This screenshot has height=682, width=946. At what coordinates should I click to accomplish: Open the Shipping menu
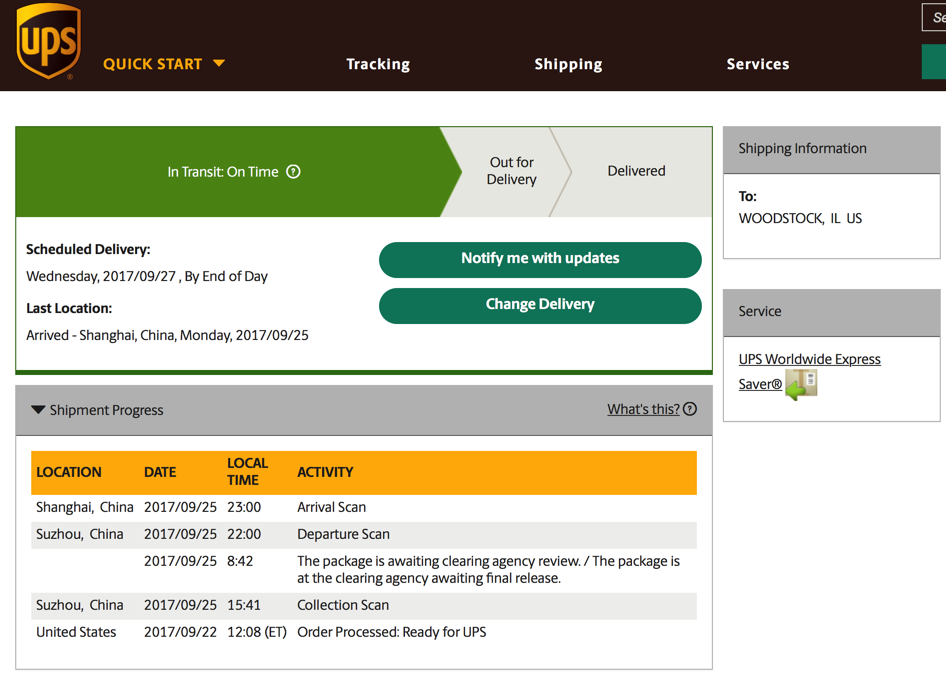tap(568, 64)
